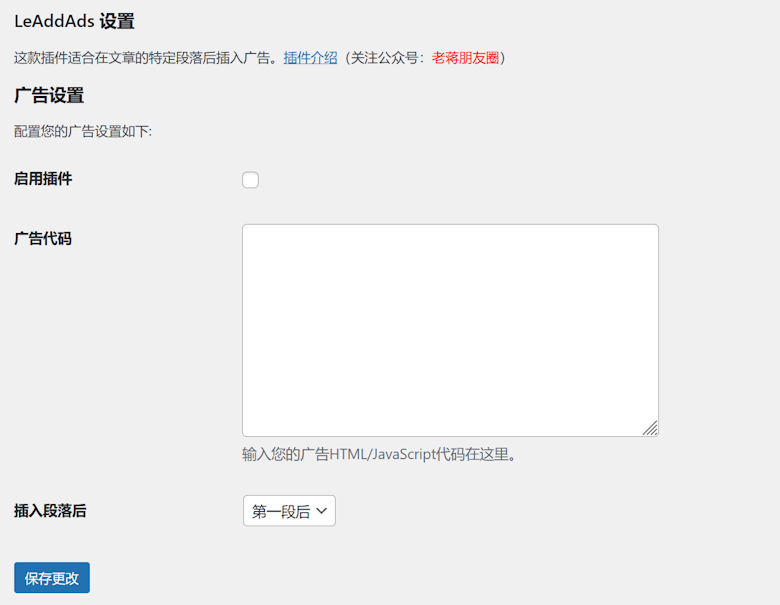Viewport: 780px width, 605px height.
Task: Click the 插入段落后 field label
Action: pyautogui.click(x=50, y=510)
